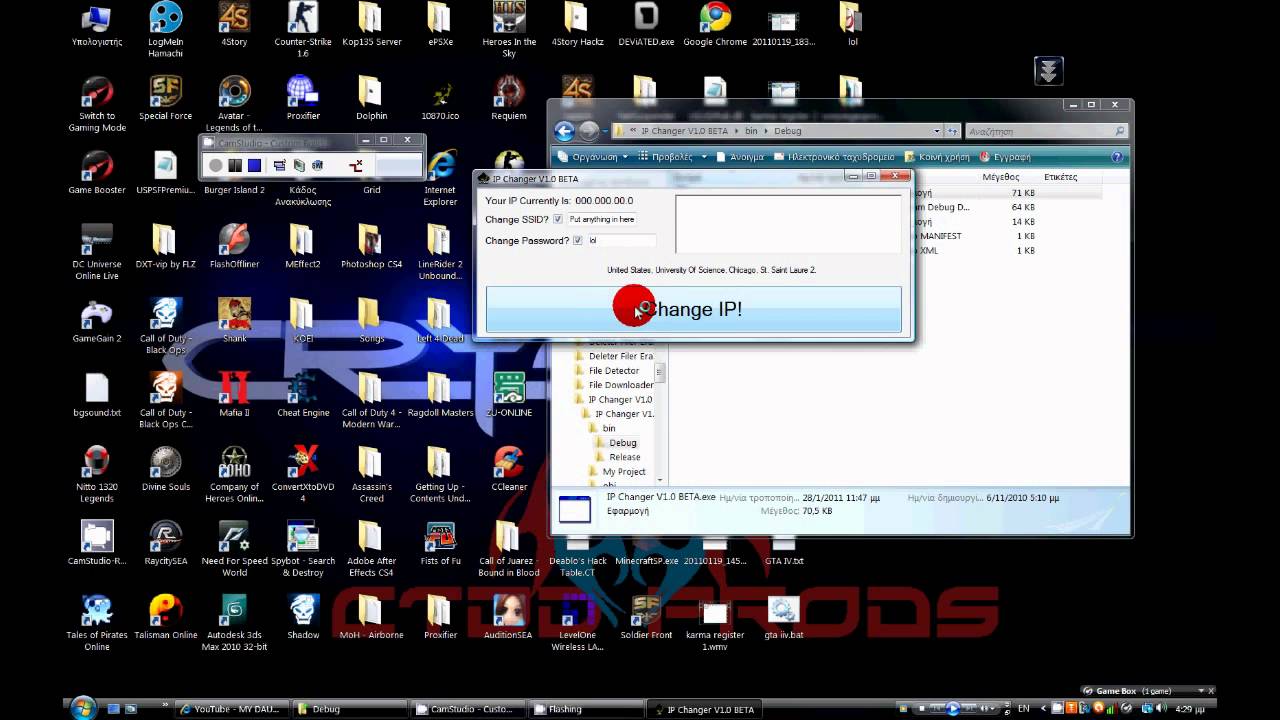
Task: Click the EN language indicator
Action: click(x=1023, y=709)
